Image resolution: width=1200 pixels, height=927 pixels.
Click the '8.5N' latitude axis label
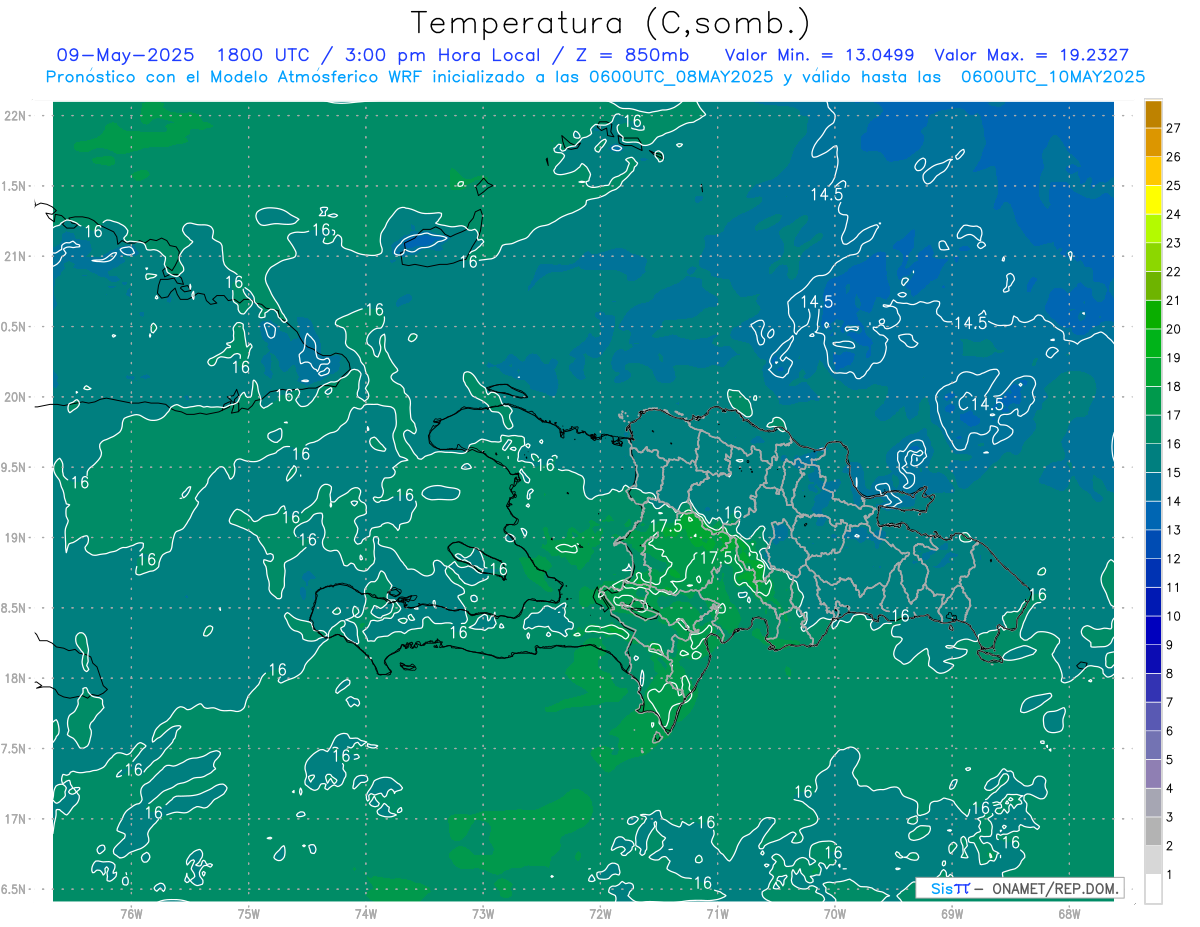point(14,608)
